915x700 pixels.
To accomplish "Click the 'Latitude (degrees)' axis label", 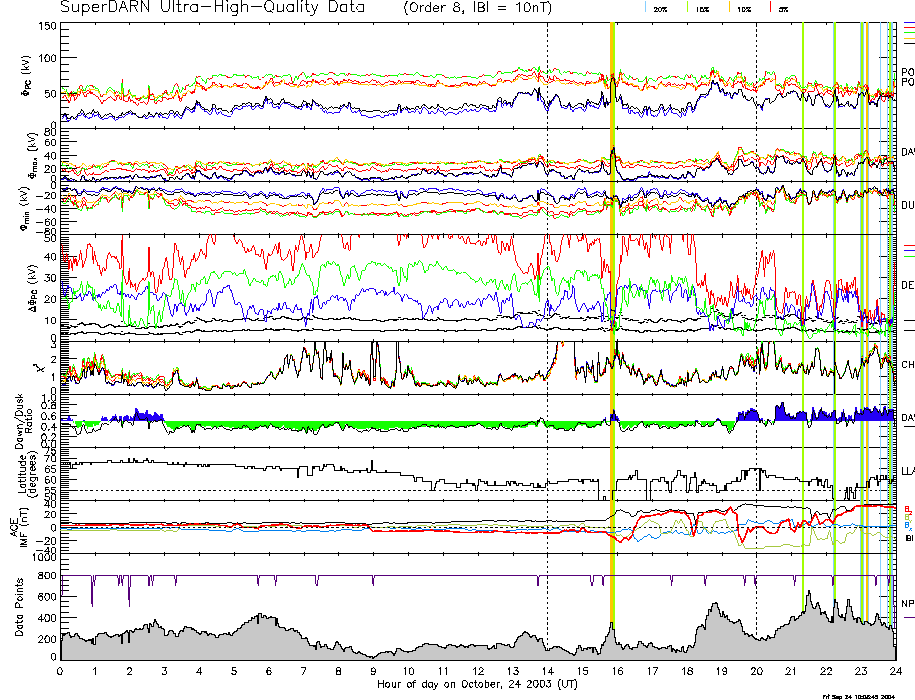I will coord(27,474).
